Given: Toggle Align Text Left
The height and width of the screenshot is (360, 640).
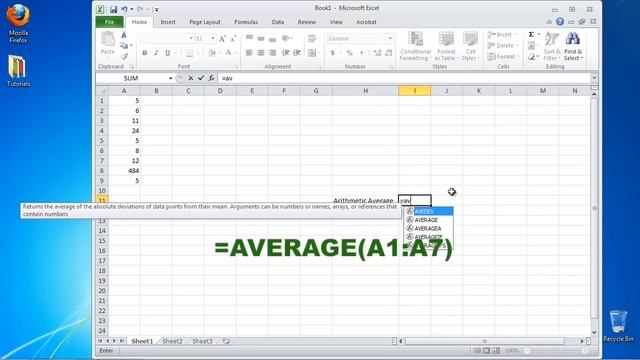Looking at the screenshot, I should coord(249,53).
